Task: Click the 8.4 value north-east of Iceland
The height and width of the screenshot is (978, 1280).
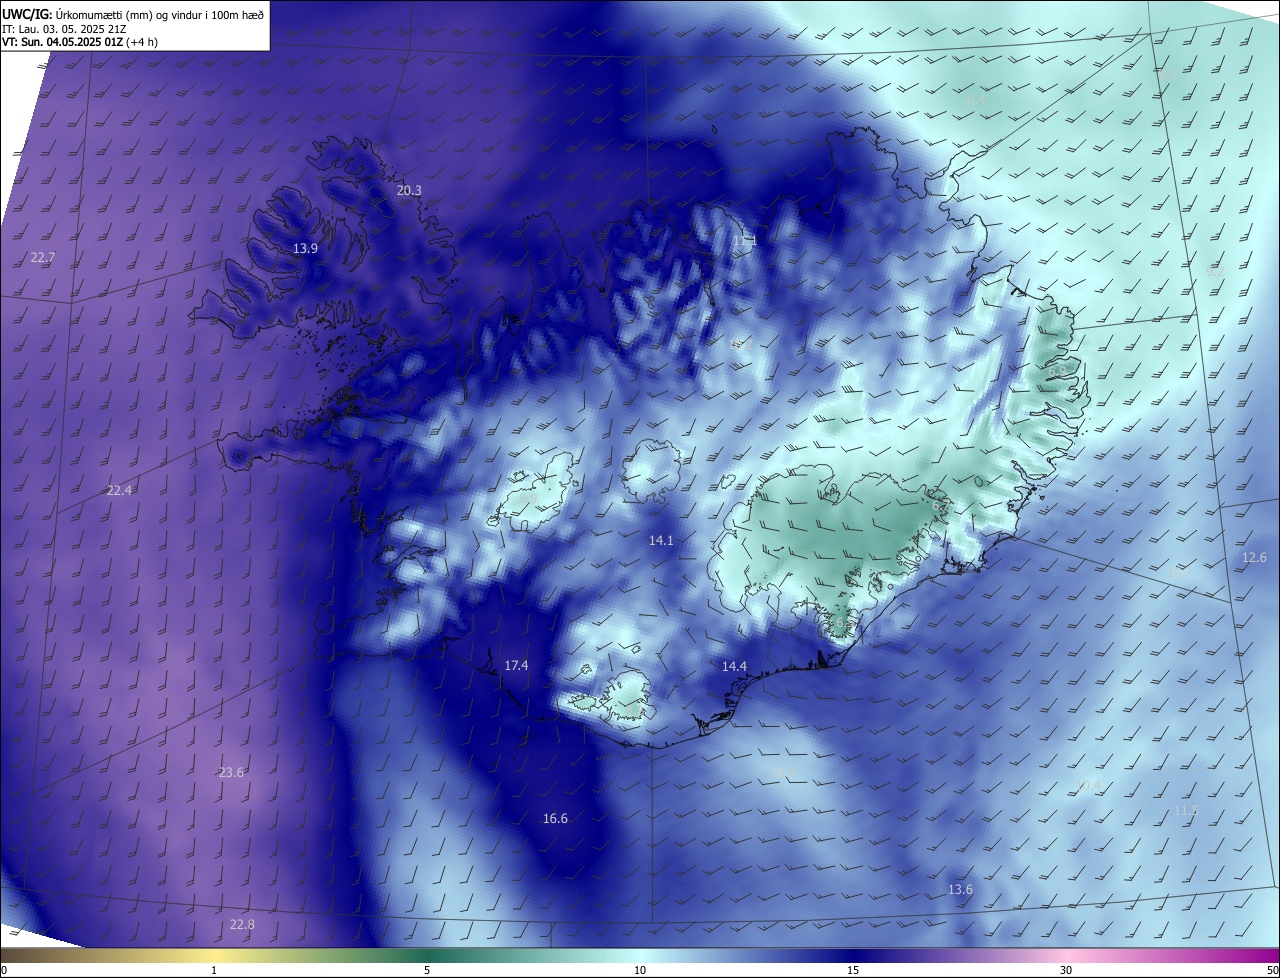Action: (976, 100)
